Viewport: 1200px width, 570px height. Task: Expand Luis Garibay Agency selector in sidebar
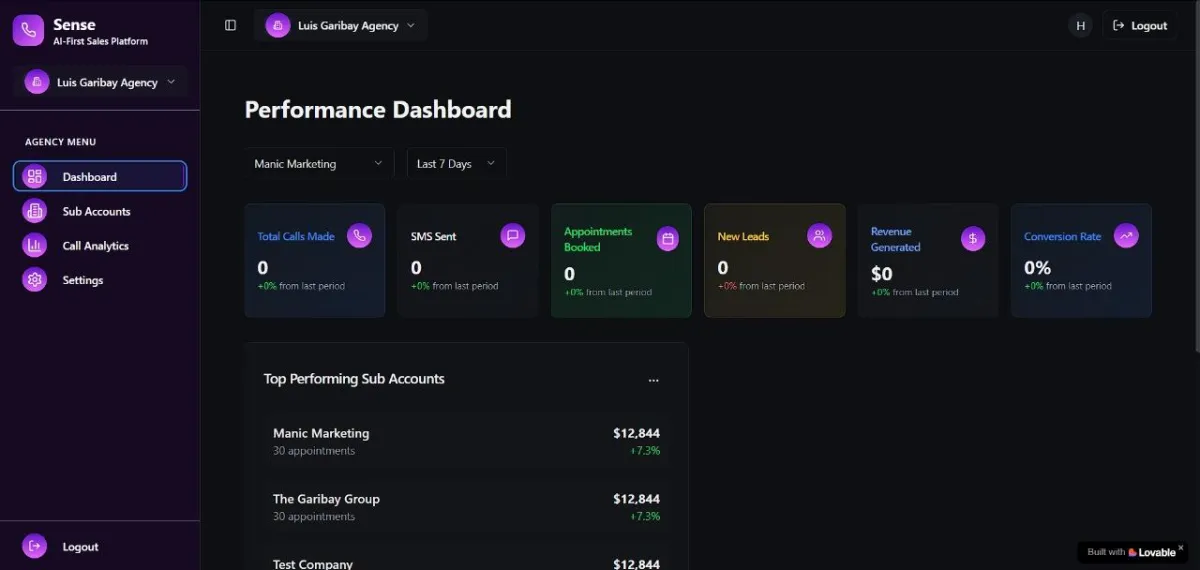coord(100,82)
